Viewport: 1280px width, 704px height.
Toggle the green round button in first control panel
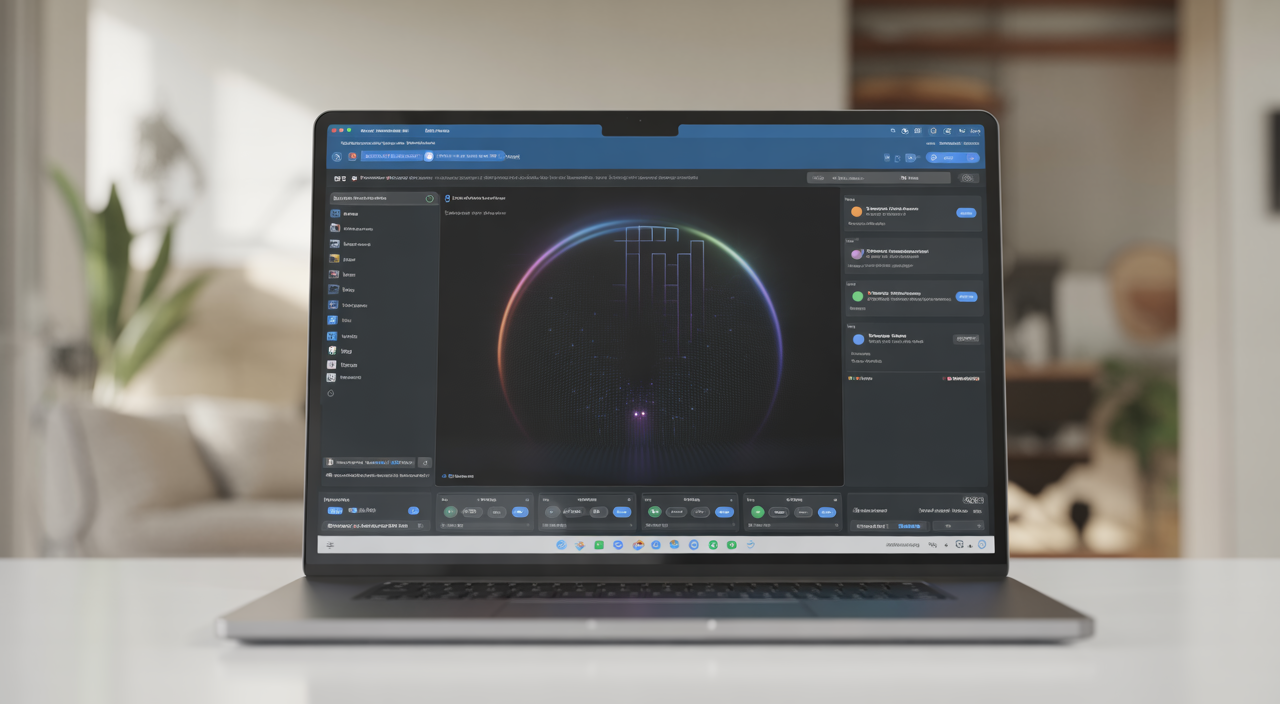pyautogui.click(x=449, y=511)
